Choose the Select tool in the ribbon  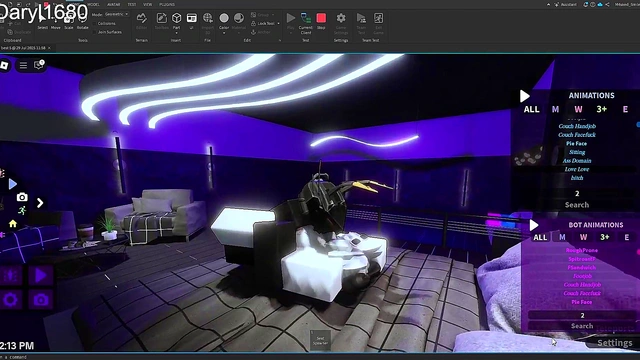tap(42, 21)
